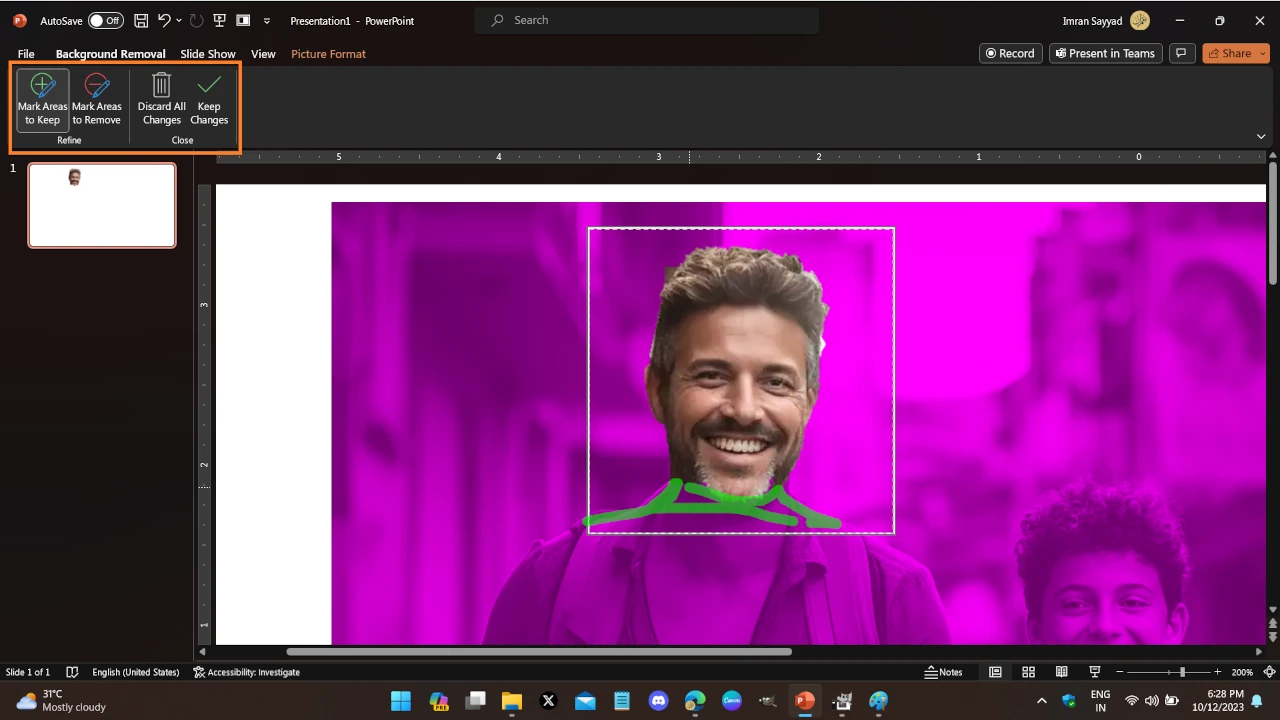Click Keep Changes checkmark

tap(209, 100)
